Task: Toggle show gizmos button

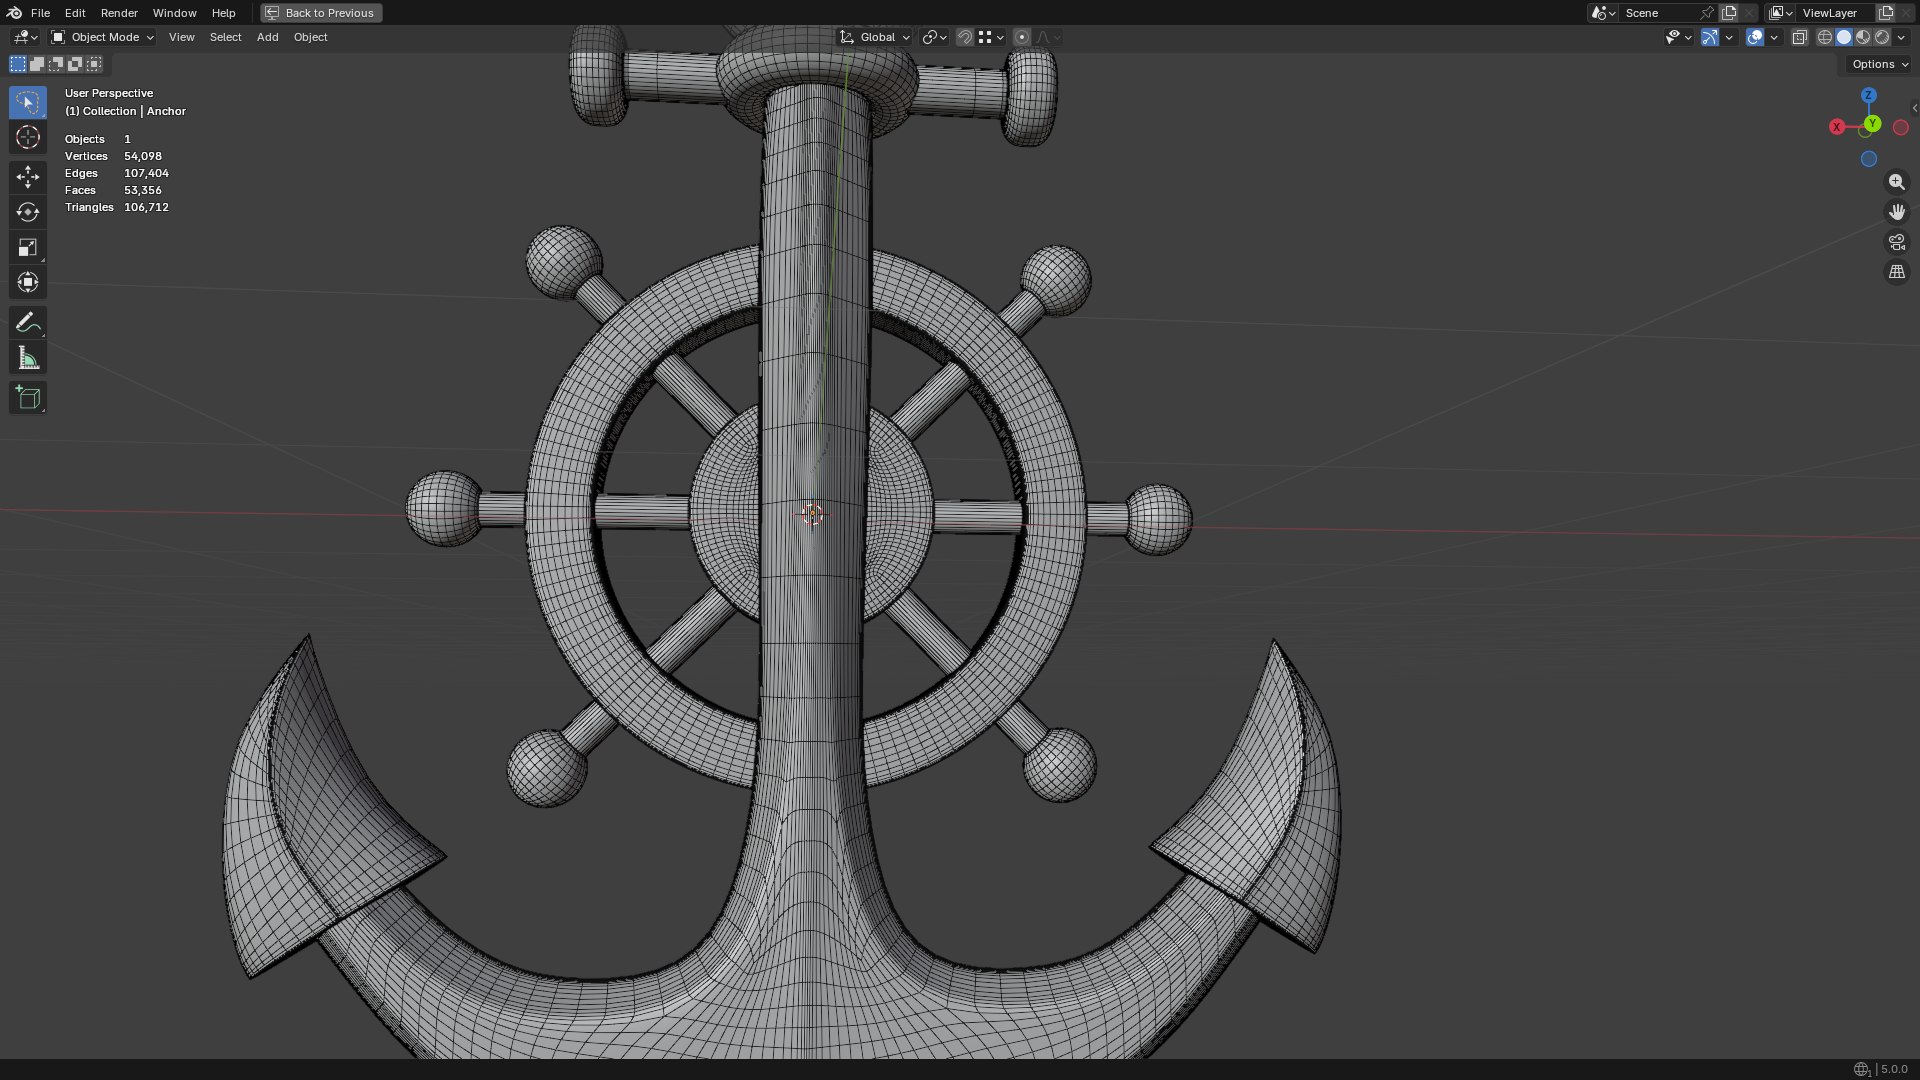Action: (1710, 37)
